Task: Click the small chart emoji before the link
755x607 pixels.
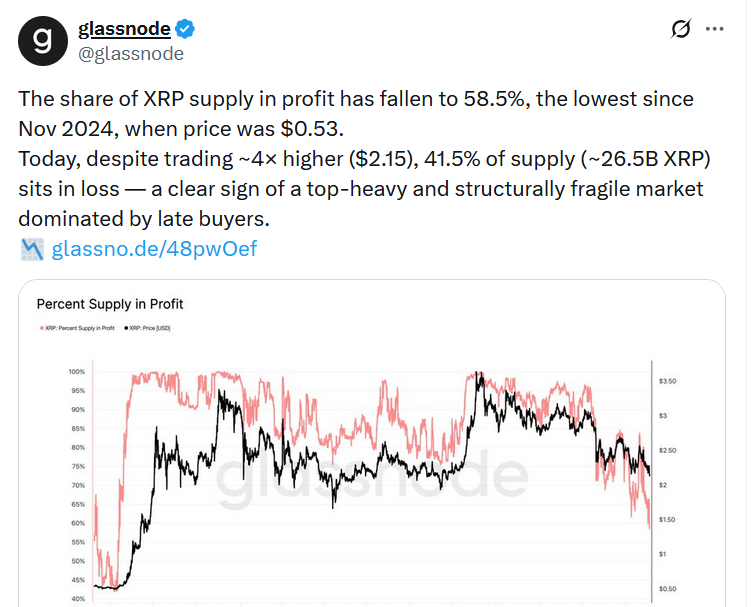Action: (x=31, y=249)
